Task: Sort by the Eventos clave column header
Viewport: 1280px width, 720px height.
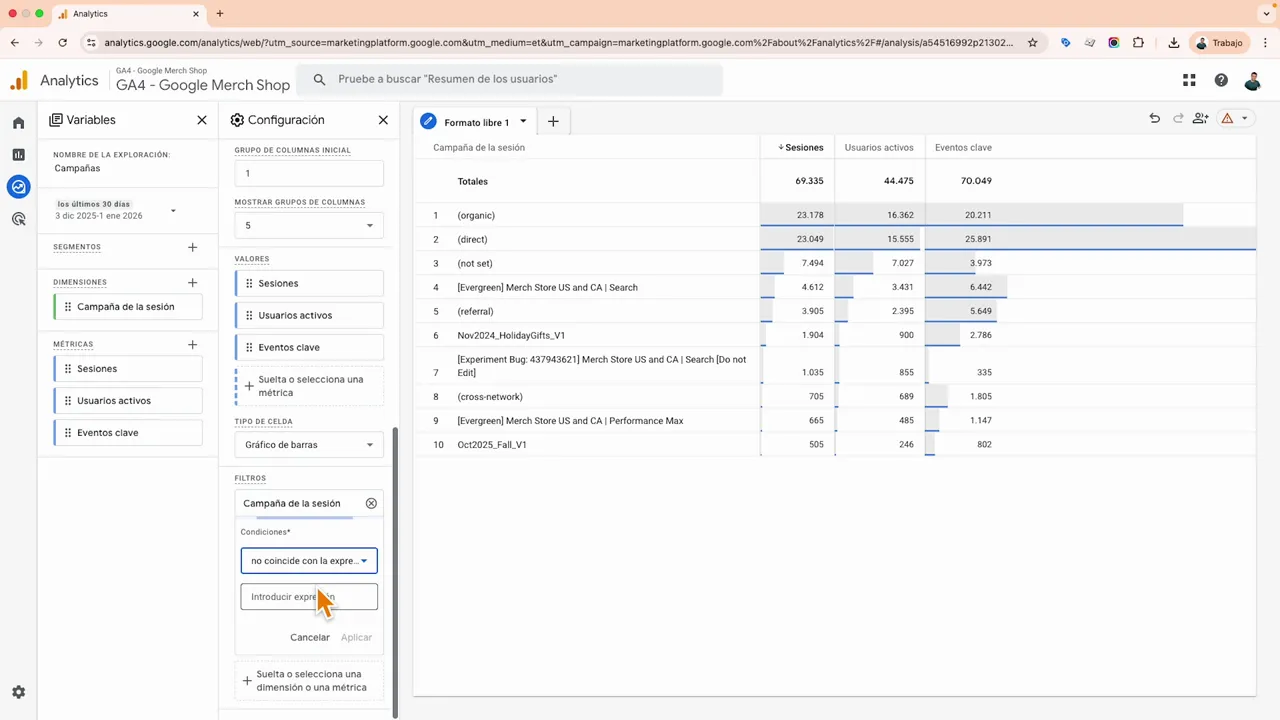Action: (963, 148)
